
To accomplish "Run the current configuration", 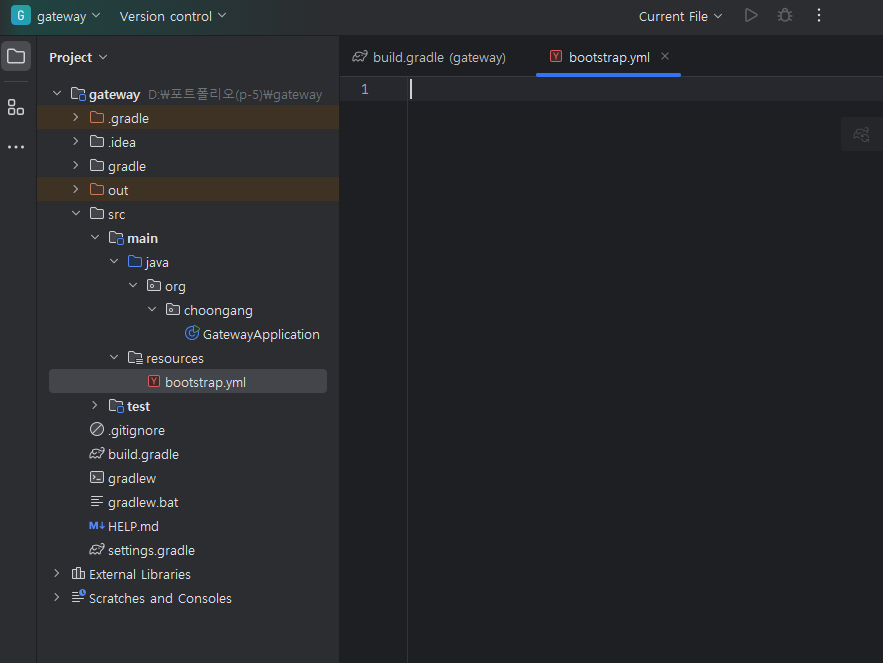I will coord(751,16).
